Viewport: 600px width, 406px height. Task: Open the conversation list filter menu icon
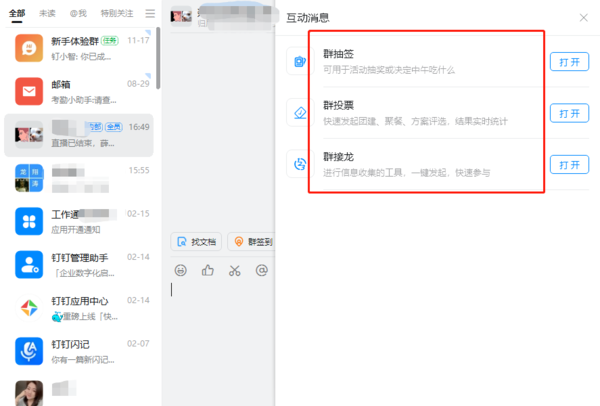click(150, 13)
